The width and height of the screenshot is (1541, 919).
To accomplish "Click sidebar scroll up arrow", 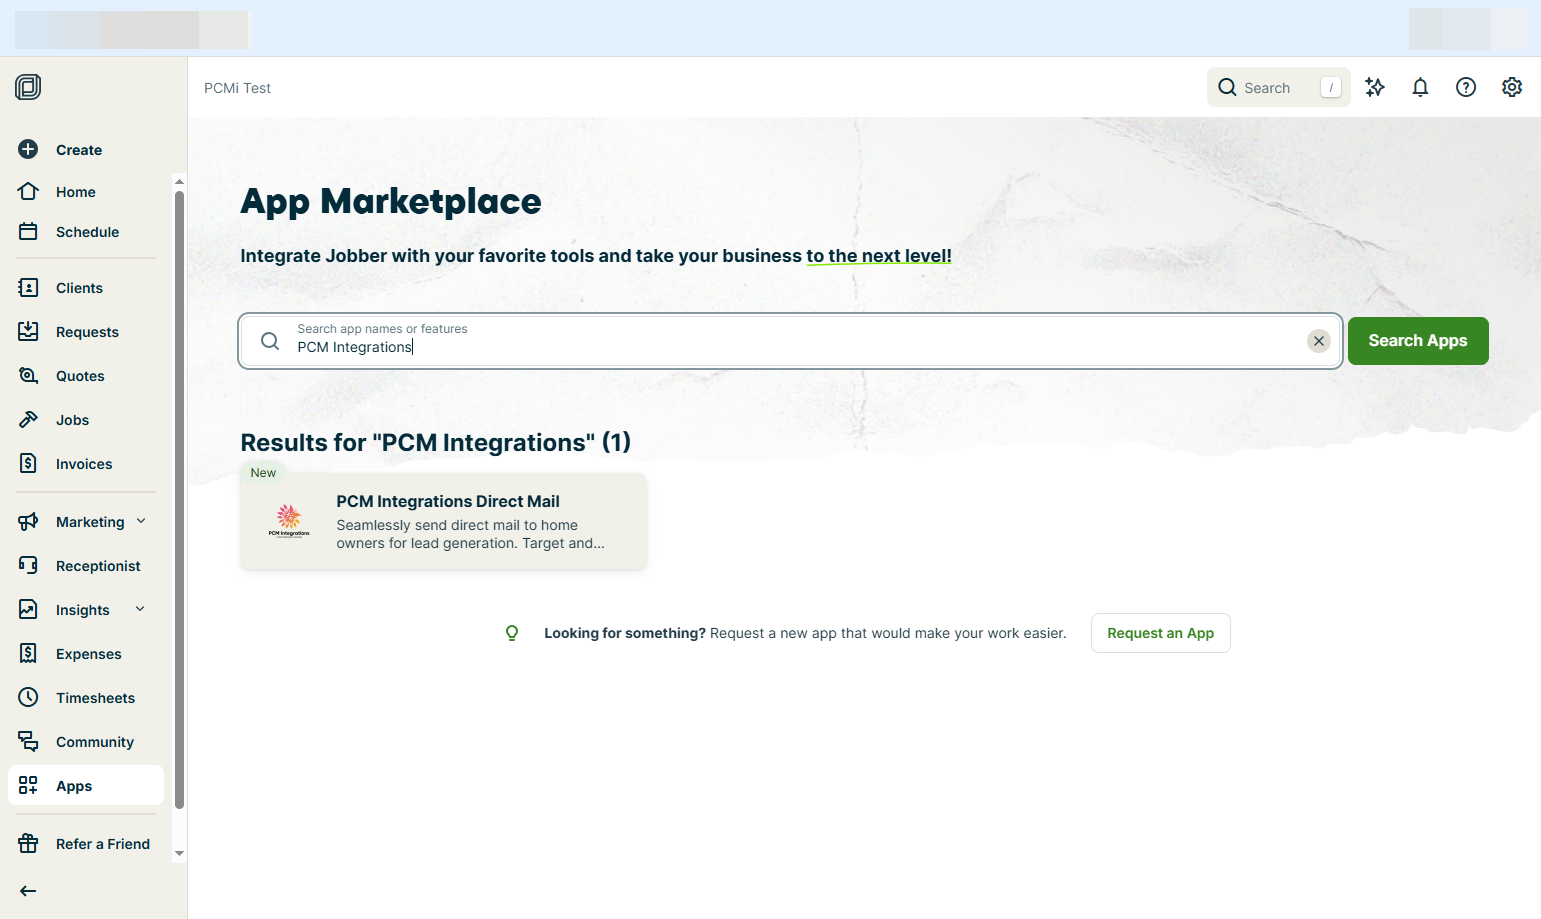I will click(179, 182).
